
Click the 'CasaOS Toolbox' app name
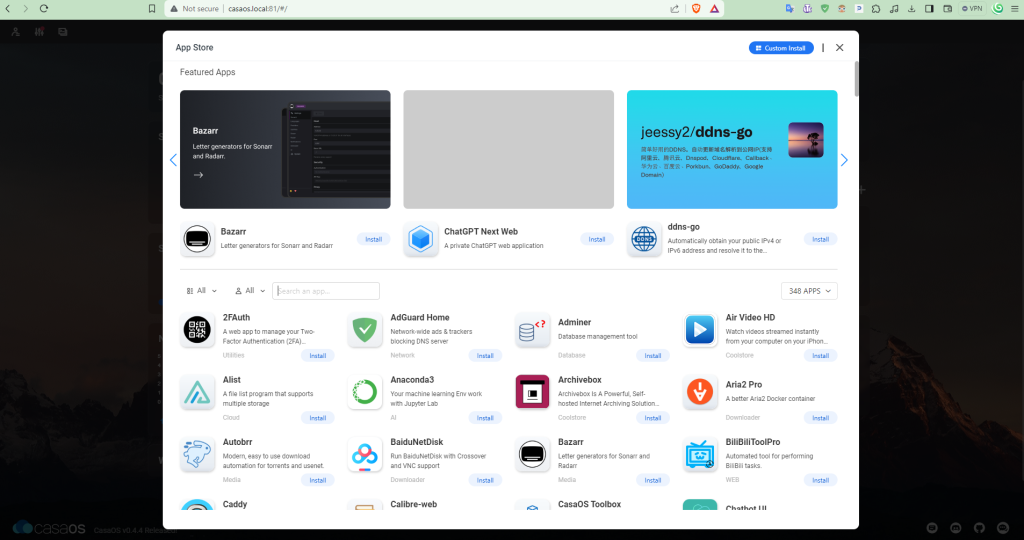(x=590, y=504)
